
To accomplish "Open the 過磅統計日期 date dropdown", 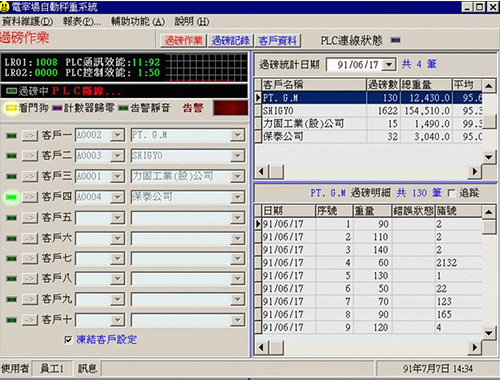I will click(x=388, y=64).
